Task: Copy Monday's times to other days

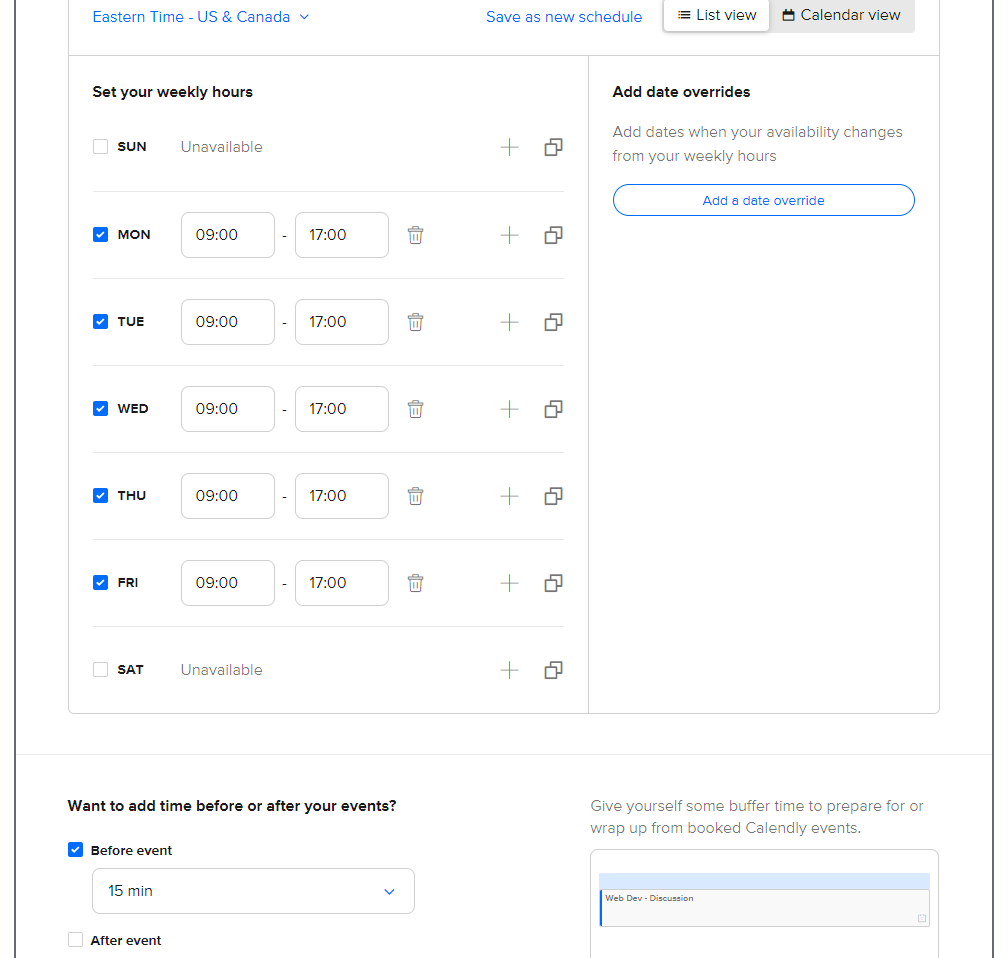Action: [x=554, y=235]
